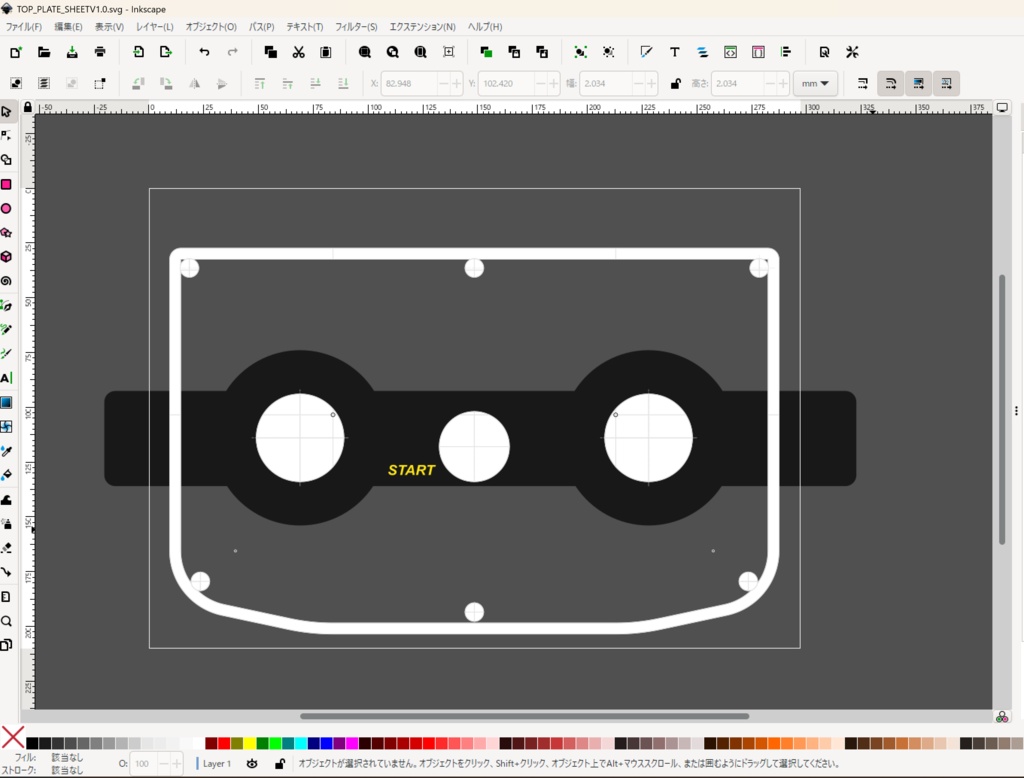The width and height of the screenshot is (1024, 778).
Task: Activate the Text tool in the toolbox
Action: (x=6, y=378)
